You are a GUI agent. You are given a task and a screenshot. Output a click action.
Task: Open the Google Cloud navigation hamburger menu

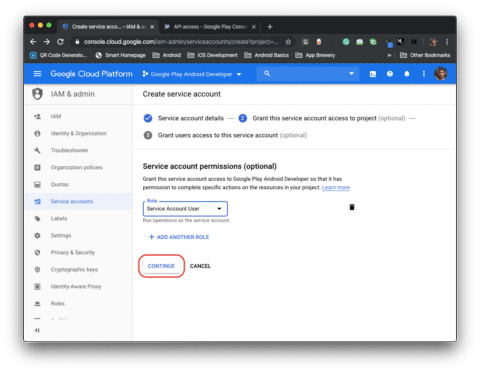37,74
